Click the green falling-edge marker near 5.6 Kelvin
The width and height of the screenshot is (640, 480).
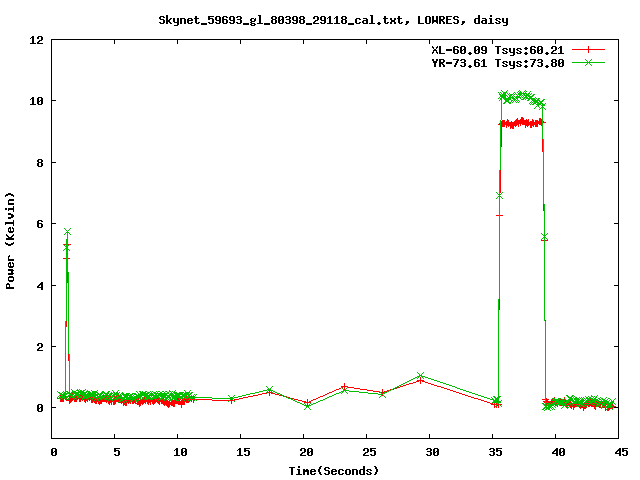[544, 237]
